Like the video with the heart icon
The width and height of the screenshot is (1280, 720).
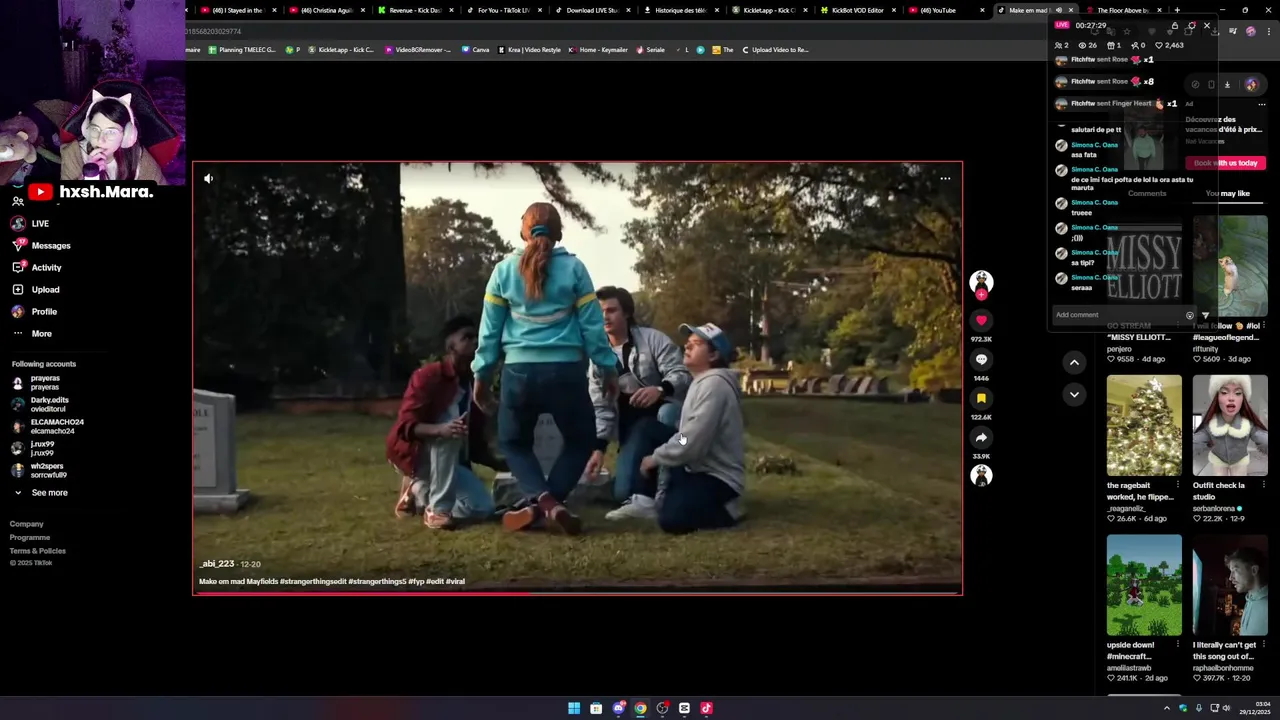[x=981, y=320]
